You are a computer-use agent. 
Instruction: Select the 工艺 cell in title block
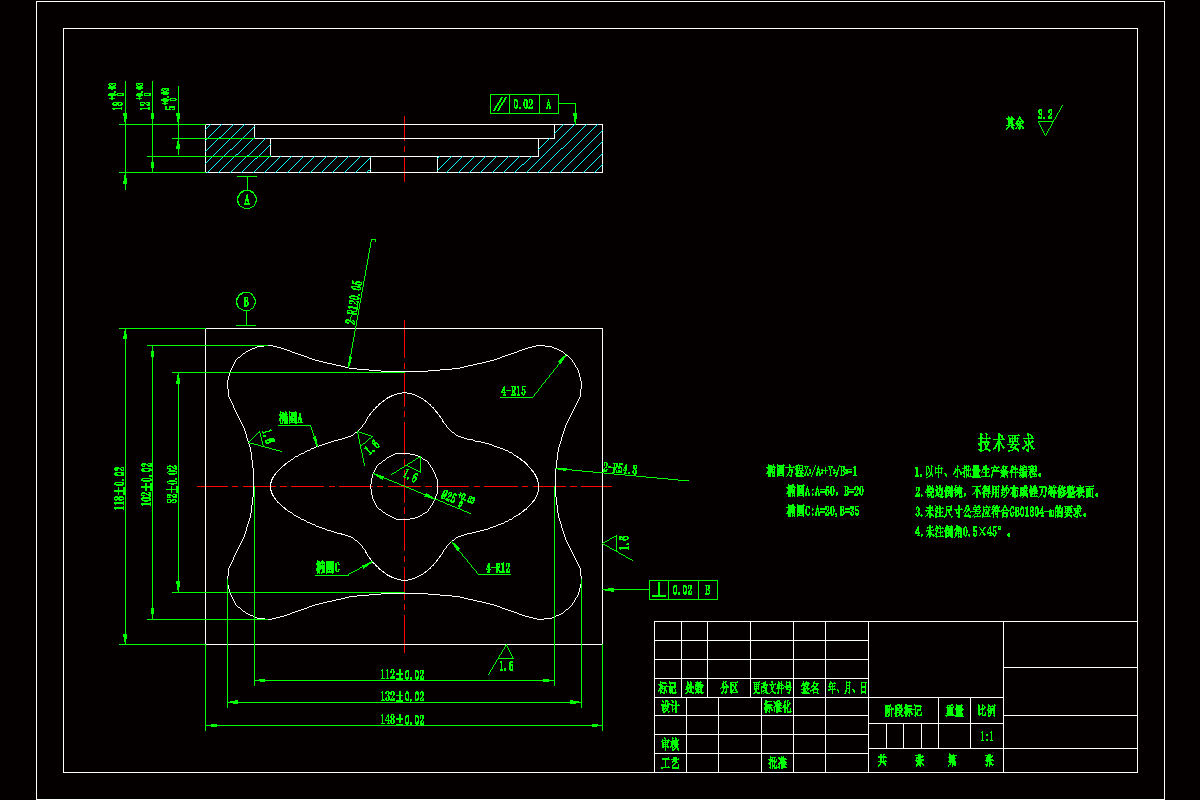(670, 763)
